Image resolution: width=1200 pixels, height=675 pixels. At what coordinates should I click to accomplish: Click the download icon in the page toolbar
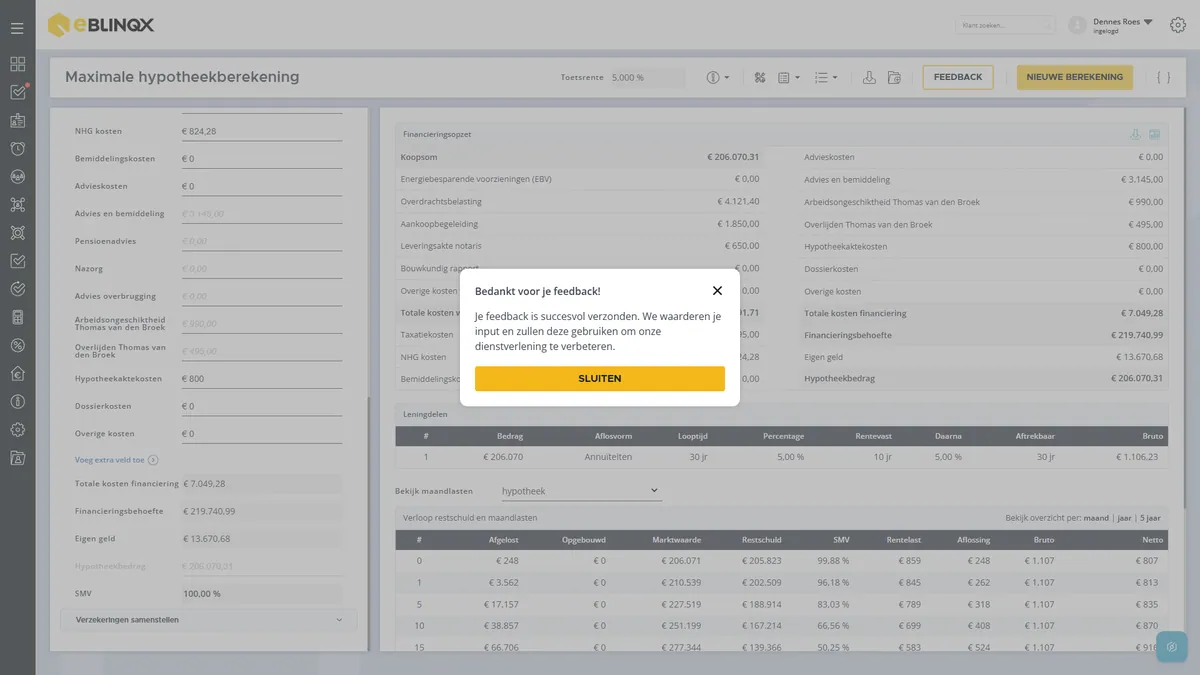869,77
